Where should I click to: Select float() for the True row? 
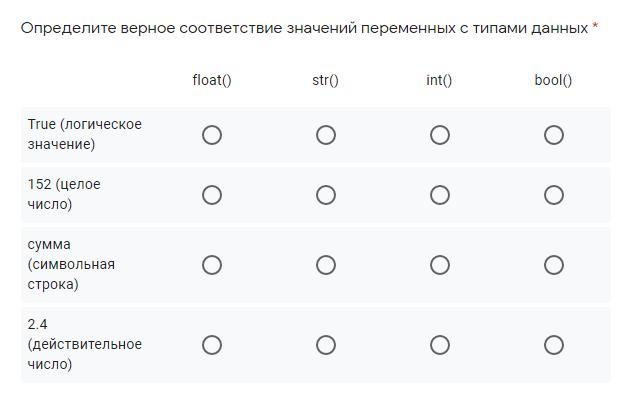tap(212, 135)
